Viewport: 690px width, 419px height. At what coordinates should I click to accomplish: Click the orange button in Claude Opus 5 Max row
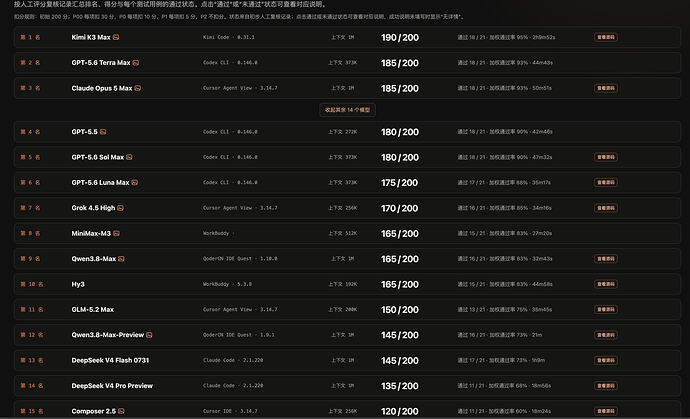[x=606, y=88]
